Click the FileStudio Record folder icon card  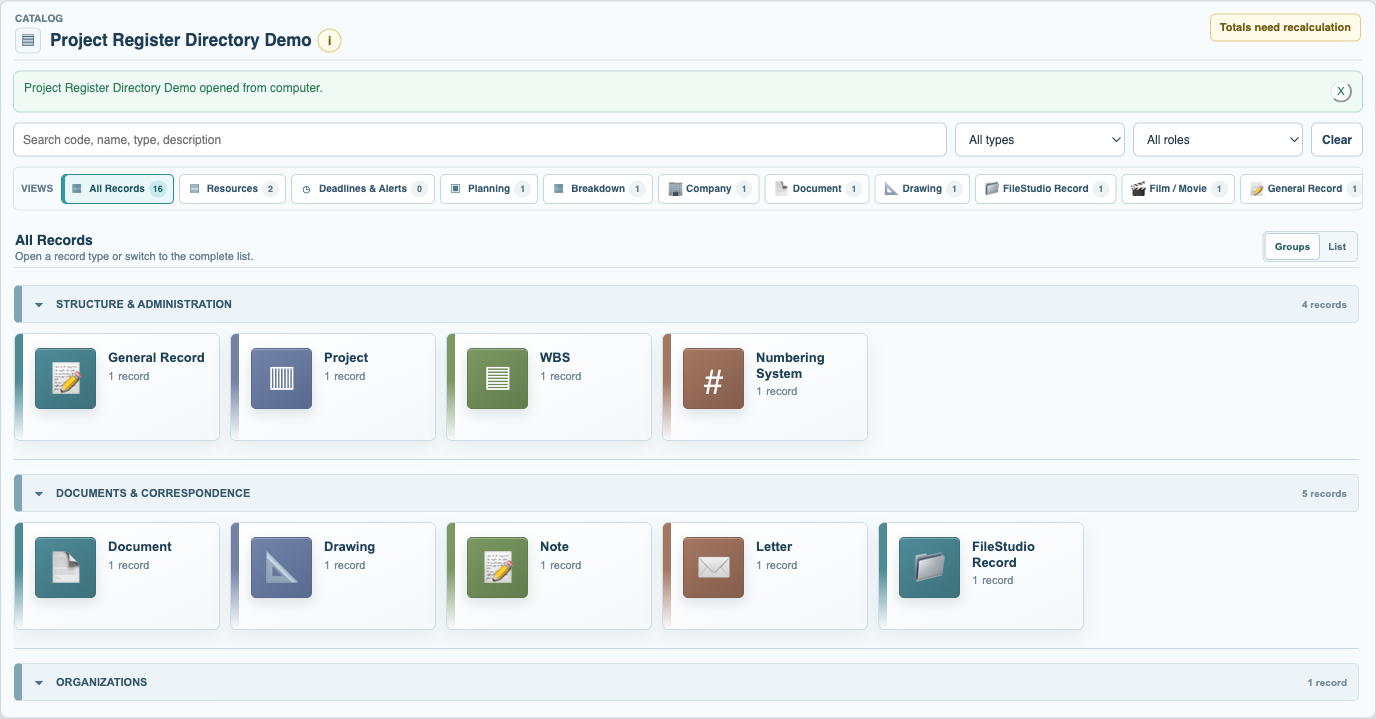pos(929,568)
